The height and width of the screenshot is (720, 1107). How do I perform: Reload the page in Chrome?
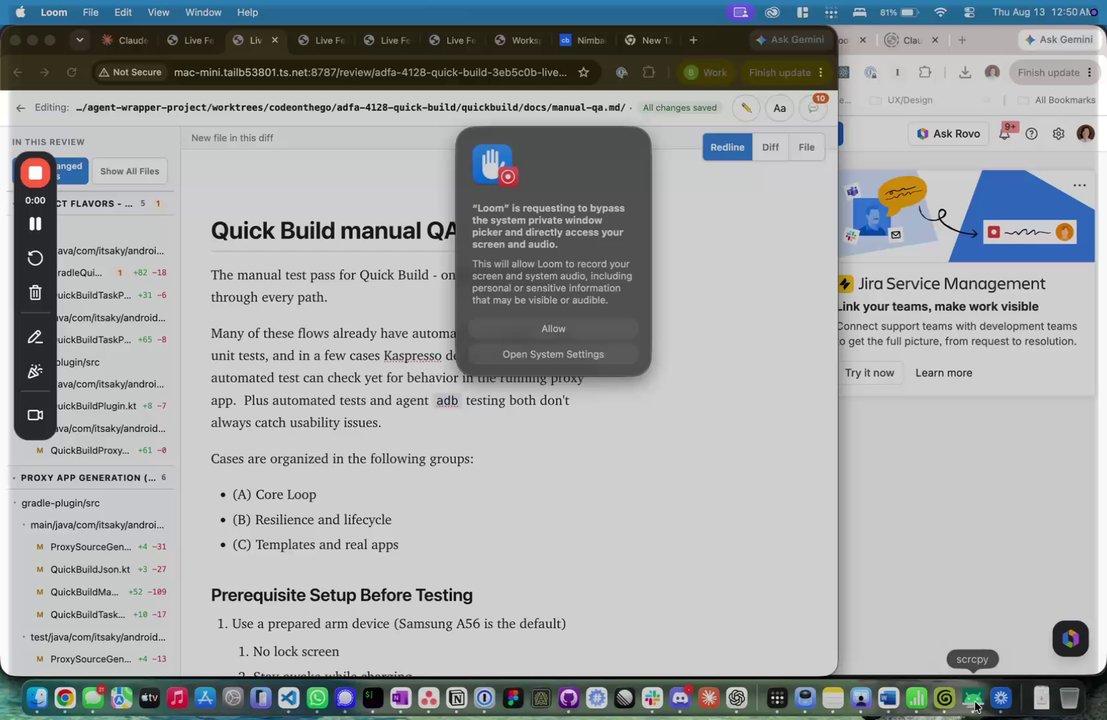71,72
